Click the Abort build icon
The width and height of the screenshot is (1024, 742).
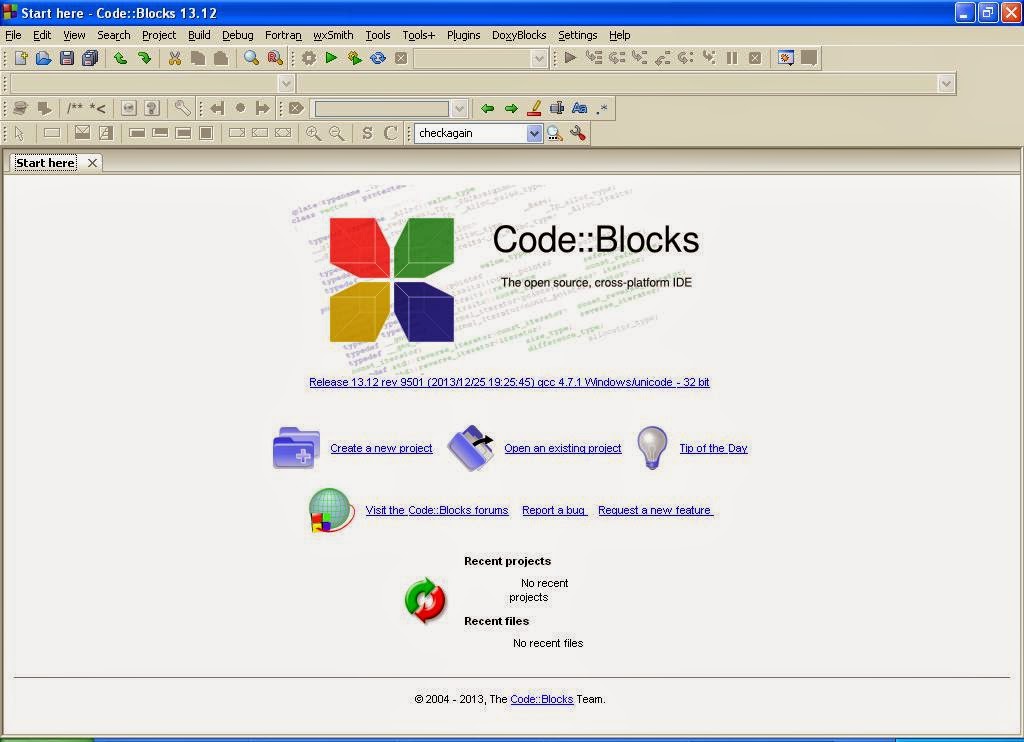click(401, 58)
